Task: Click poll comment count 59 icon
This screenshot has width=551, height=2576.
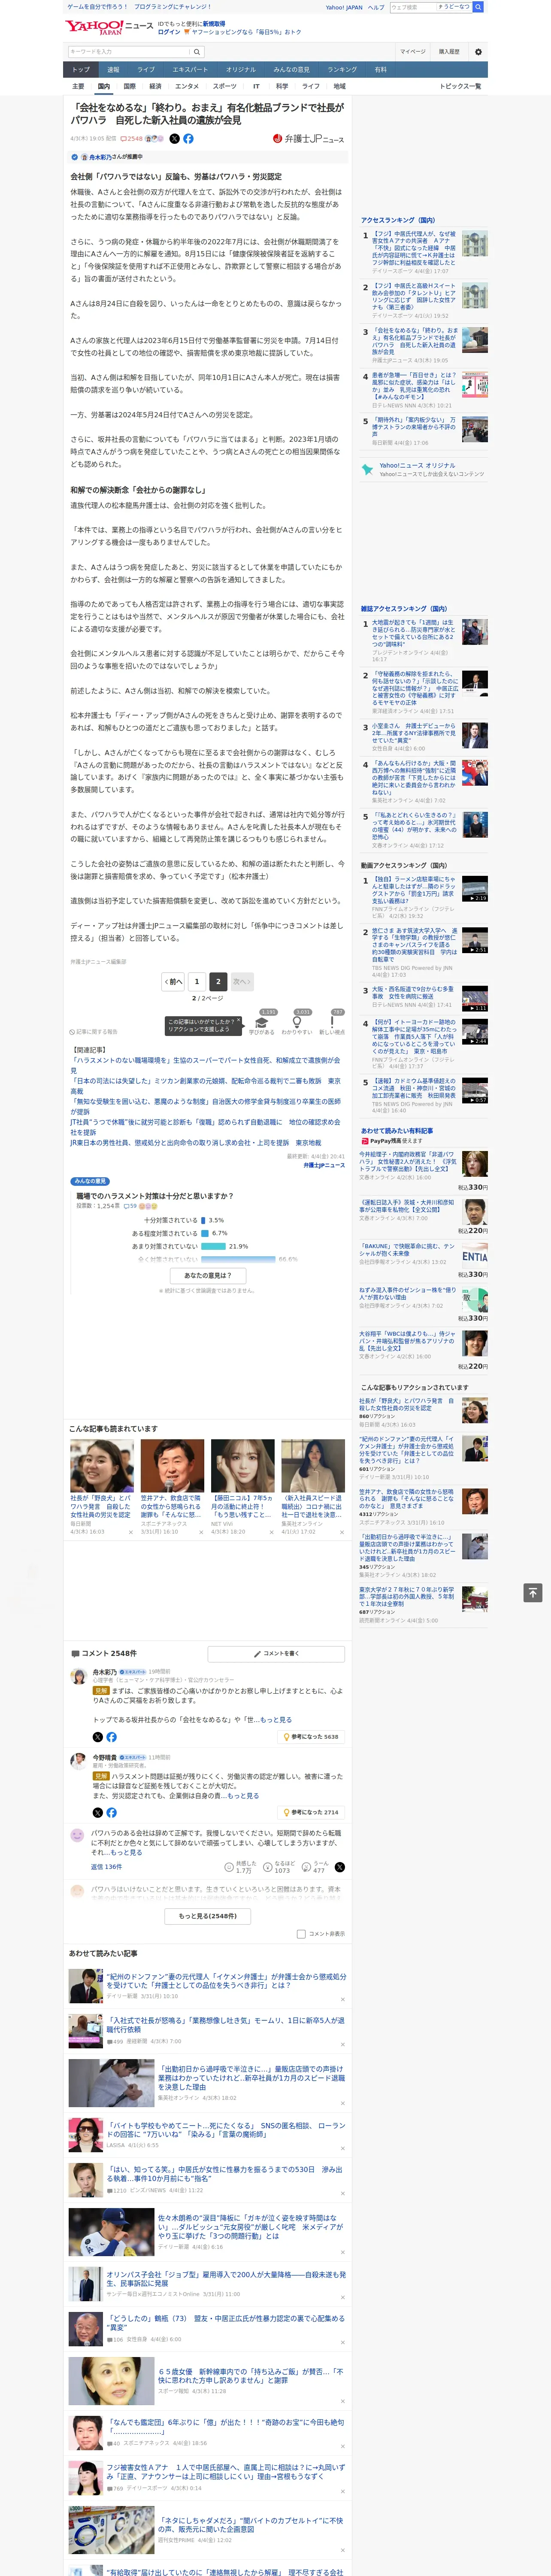Action: click(131, 1206)
